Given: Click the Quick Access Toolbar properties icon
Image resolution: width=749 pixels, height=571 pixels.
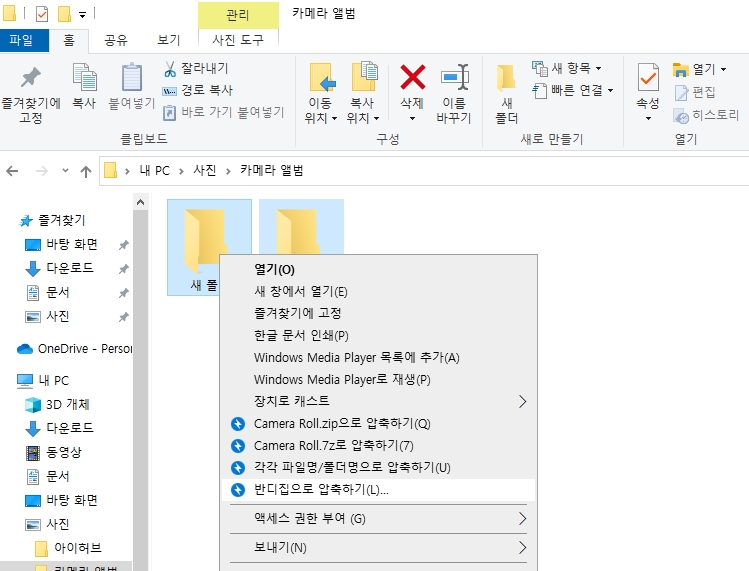Looking at the screenshot, I should 42,14.
